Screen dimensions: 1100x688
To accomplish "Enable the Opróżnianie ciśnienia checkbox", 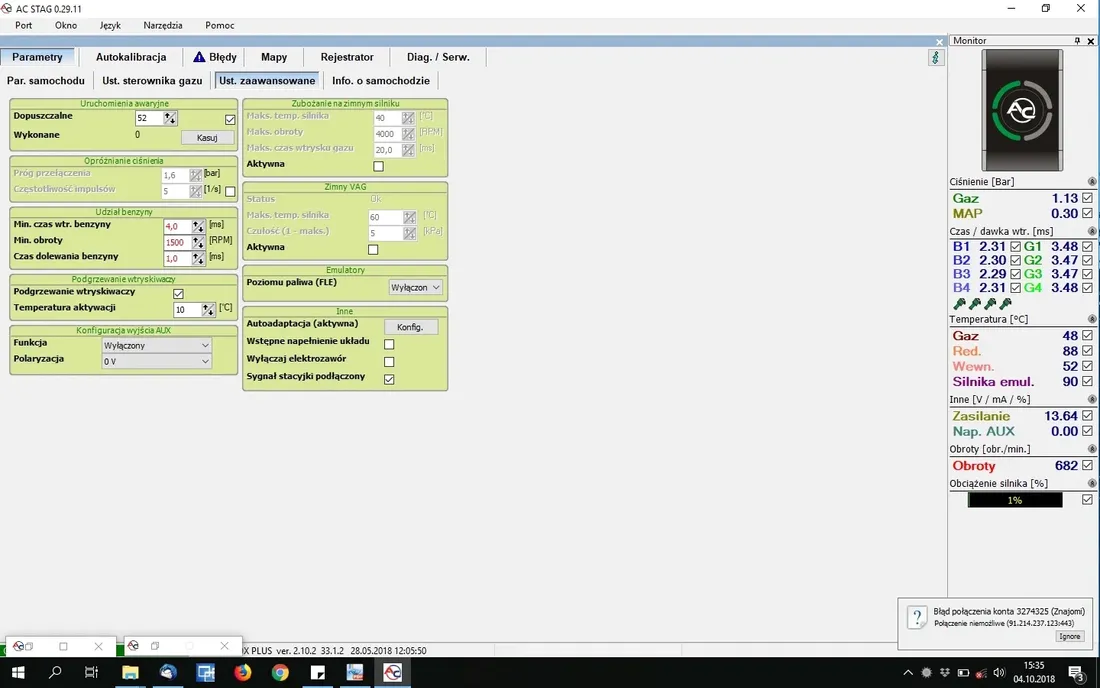I will coord(230,191).
